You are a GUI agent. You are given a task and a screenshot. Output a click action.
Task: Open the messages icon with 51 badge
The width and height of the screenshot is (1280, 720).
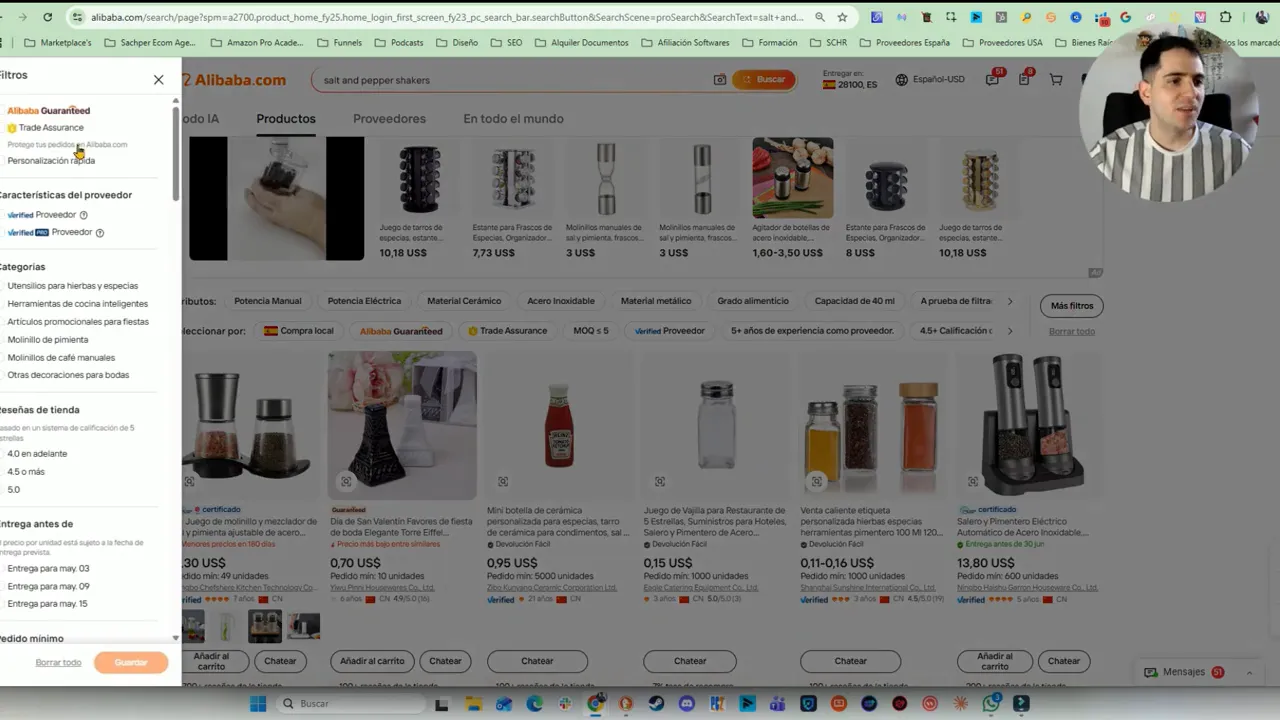[x=992, y=79]
